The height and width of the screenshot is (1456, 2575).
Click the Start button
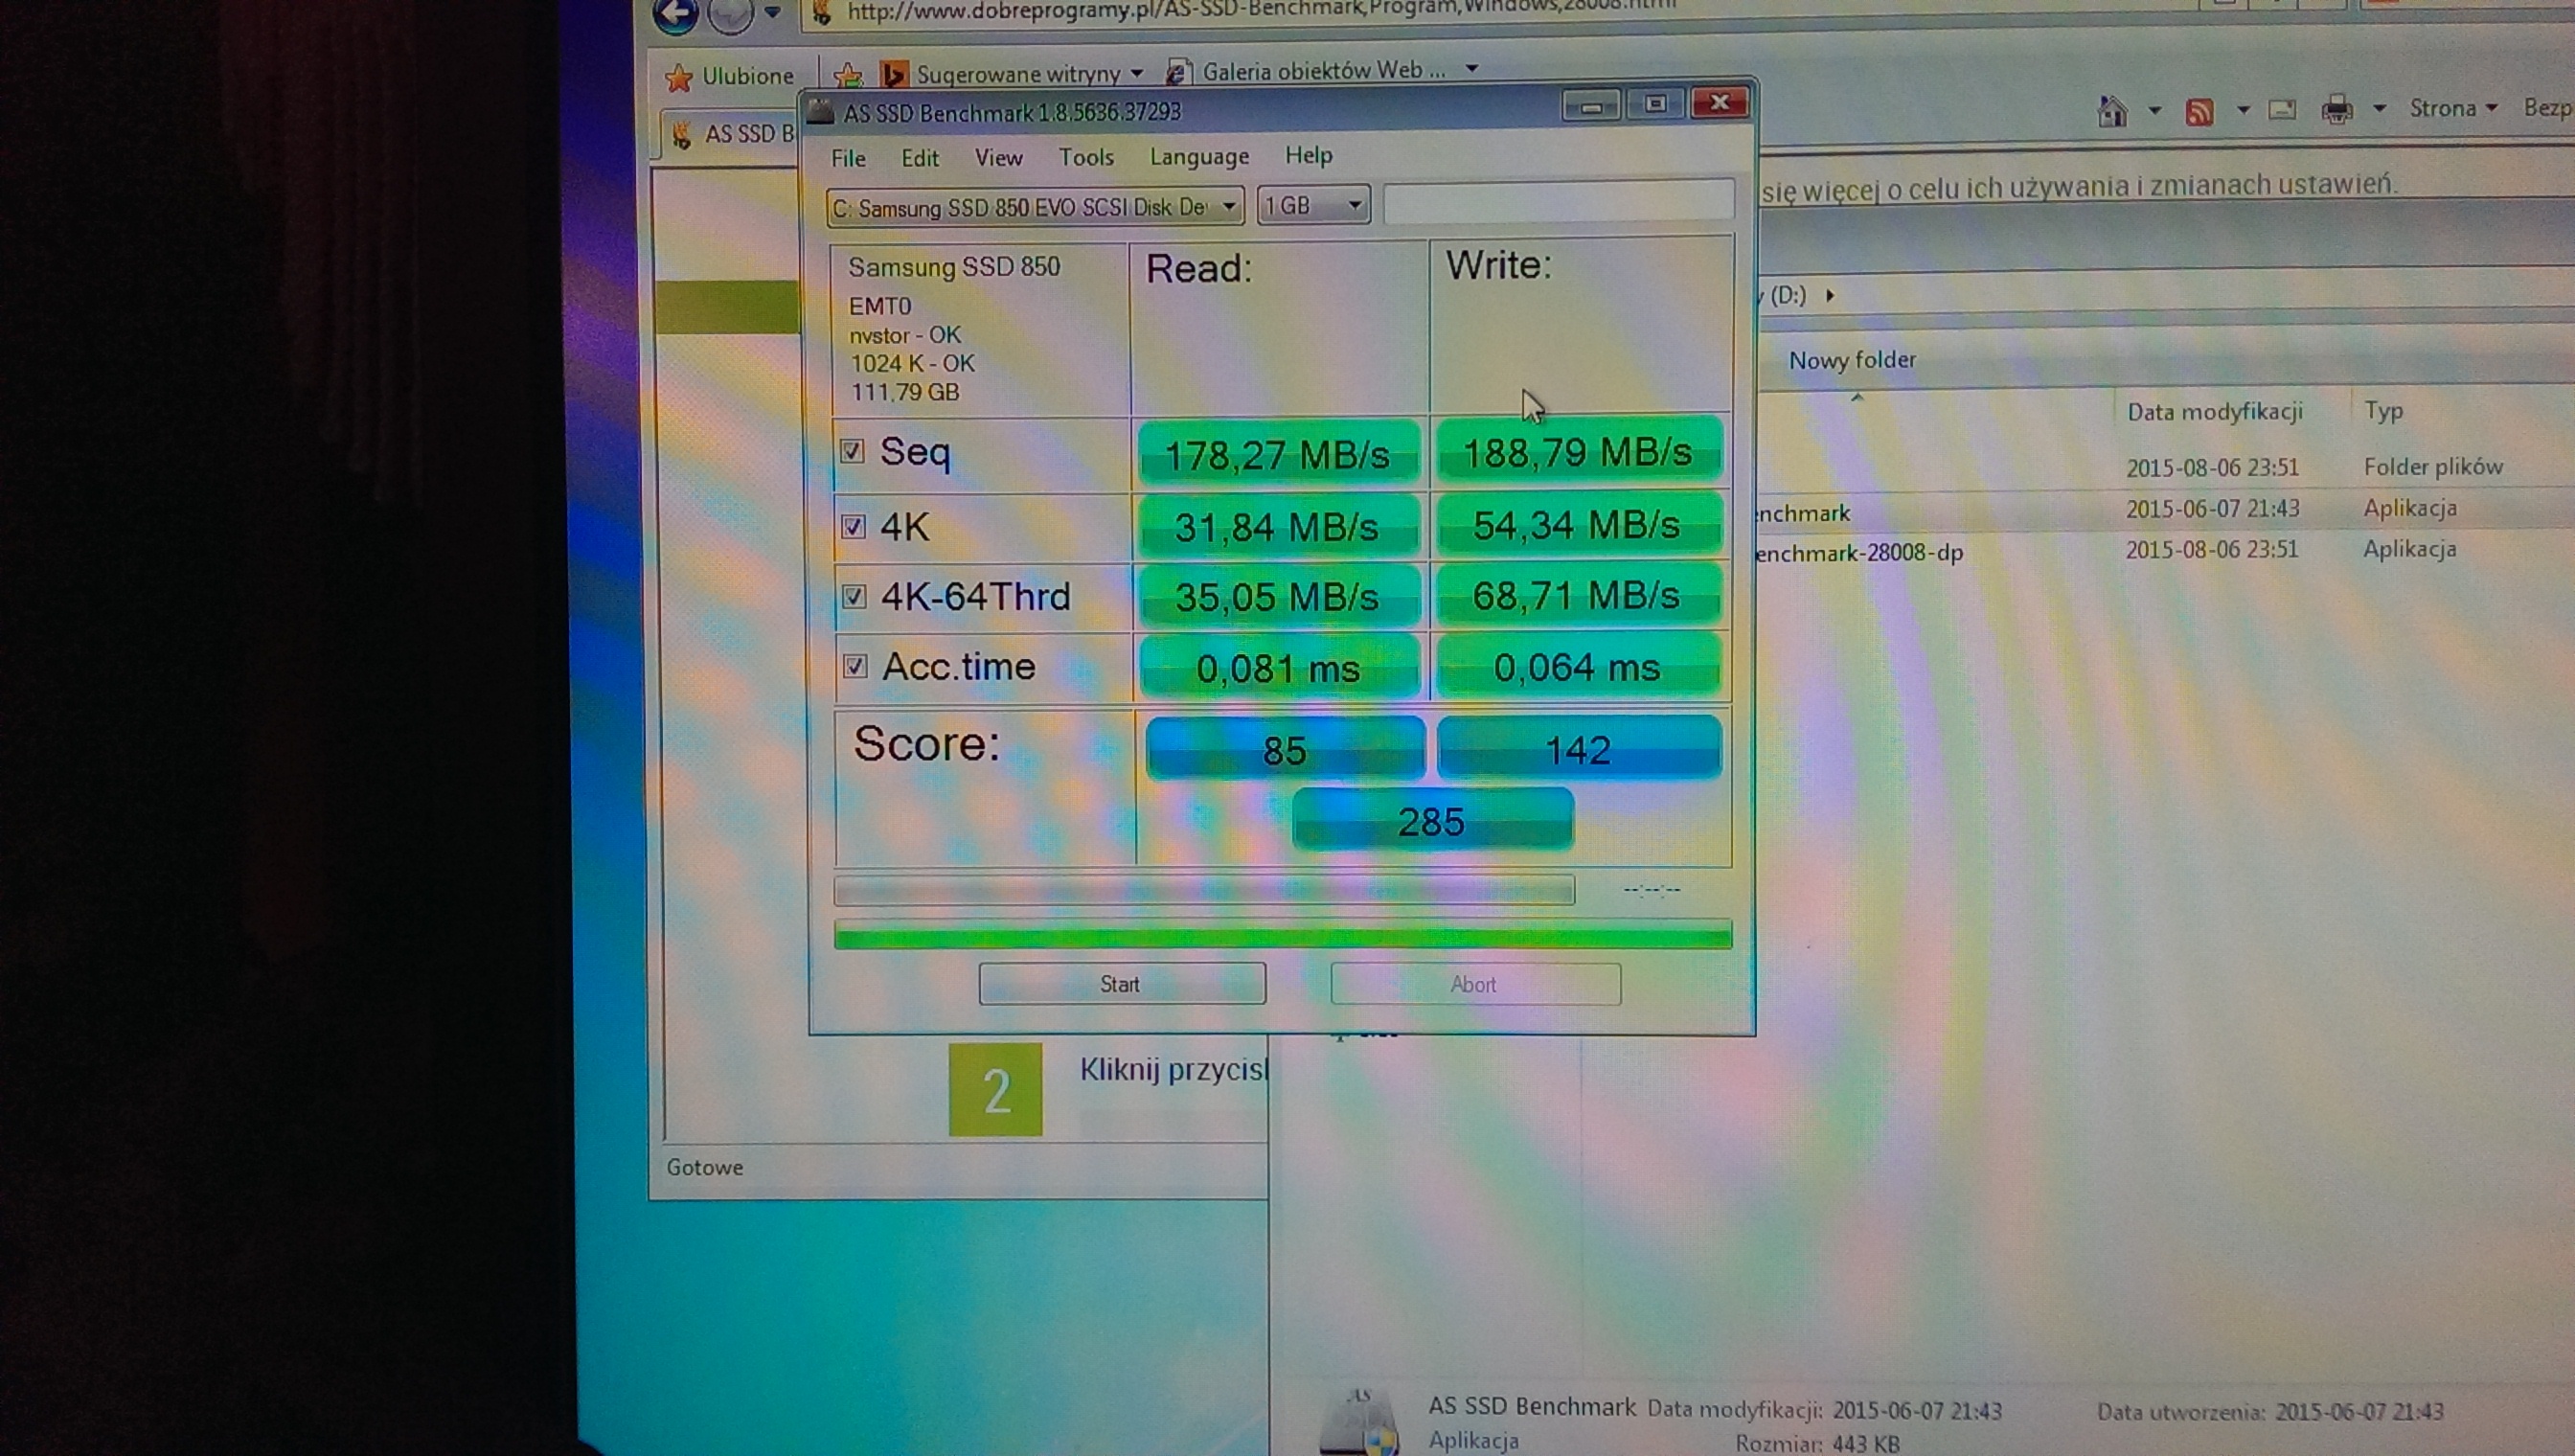click(1122, 984)
